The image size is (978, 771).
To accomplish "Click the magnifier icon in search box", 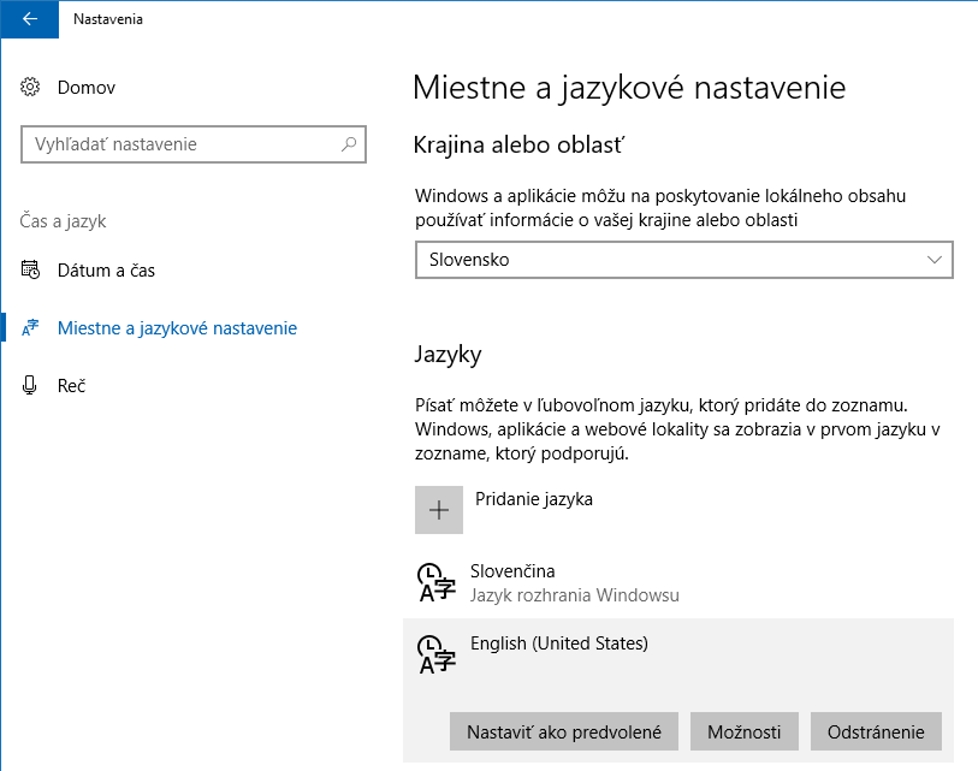I will point(348,144).
